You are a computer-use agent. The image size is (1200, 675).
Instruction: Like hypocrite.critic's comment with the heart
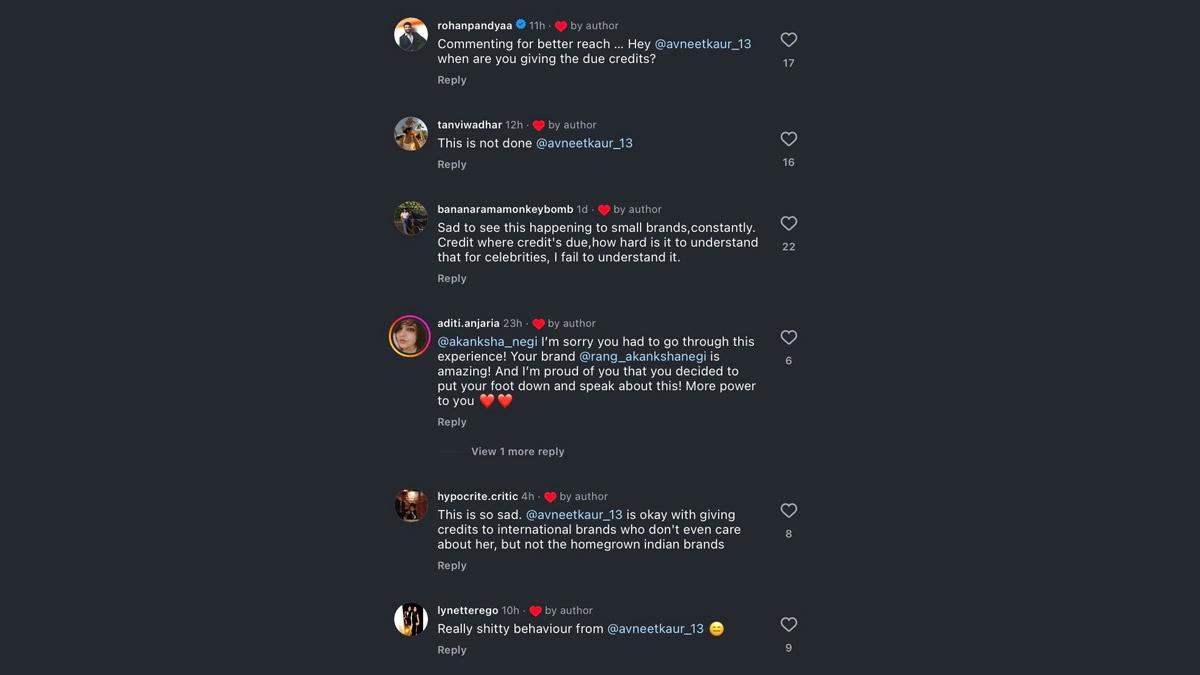[788, 511]
